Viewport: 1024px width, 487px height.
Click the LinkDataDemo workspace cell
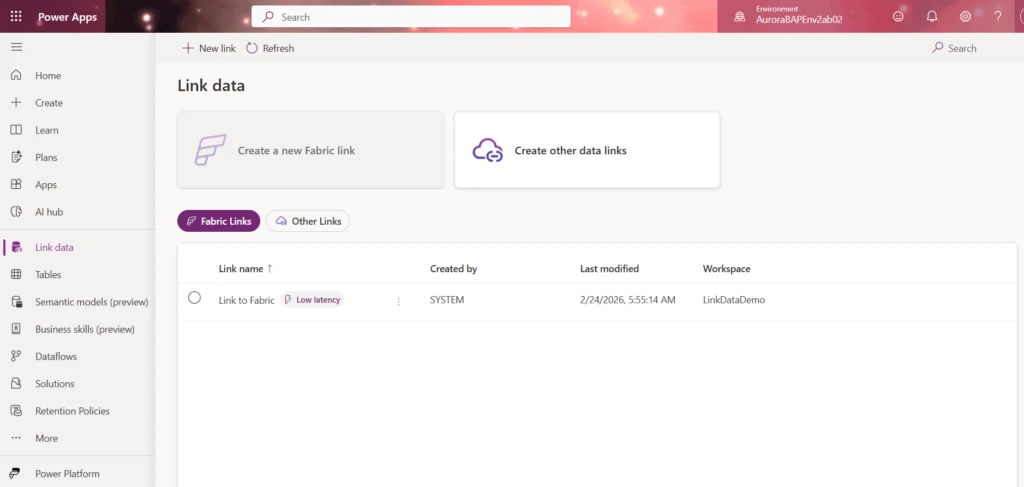[x=733, y=300]
